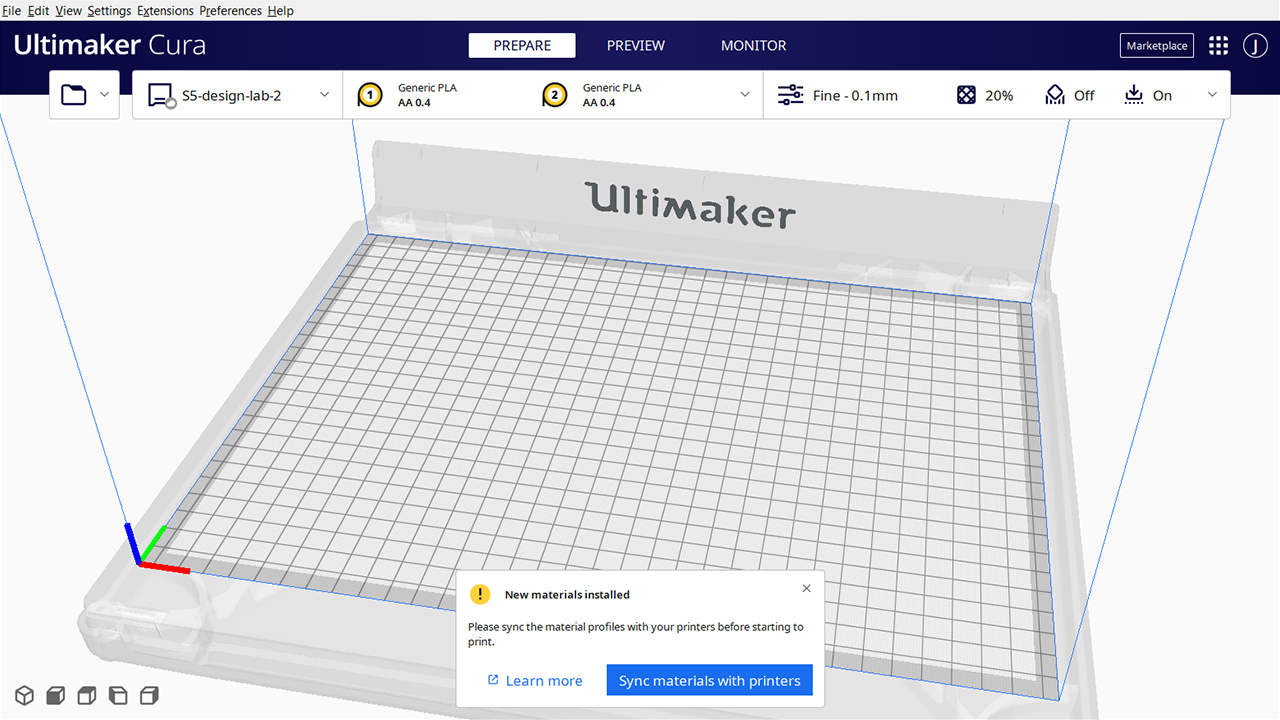Click the external link icon beside Learn more
Image resolution: width=1280 pixels, height=720 pixels.
click(x=493, y=680)
